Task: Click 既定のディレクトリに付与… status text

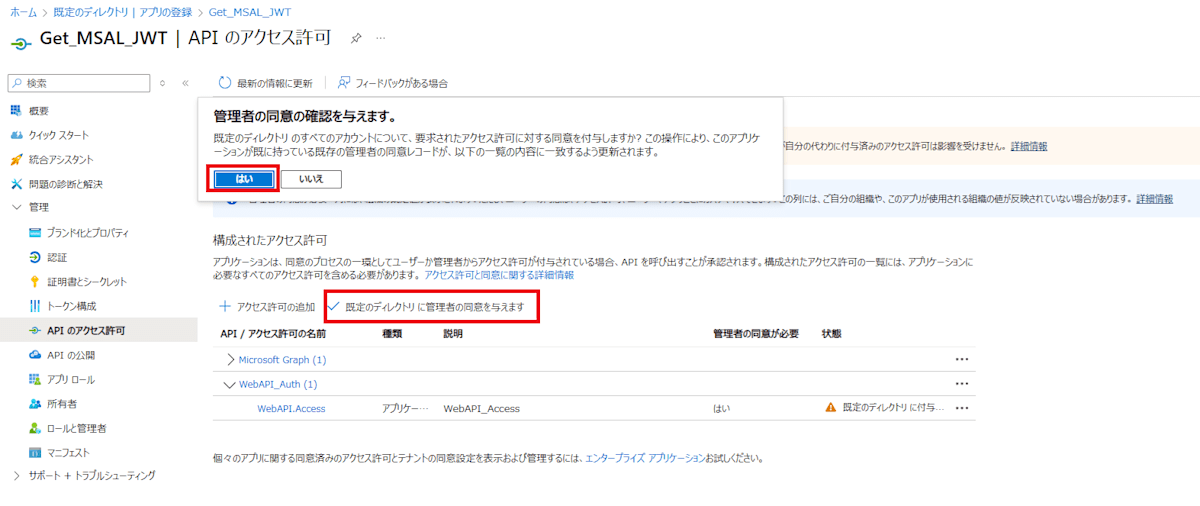Action: click(x=893, y=408)
